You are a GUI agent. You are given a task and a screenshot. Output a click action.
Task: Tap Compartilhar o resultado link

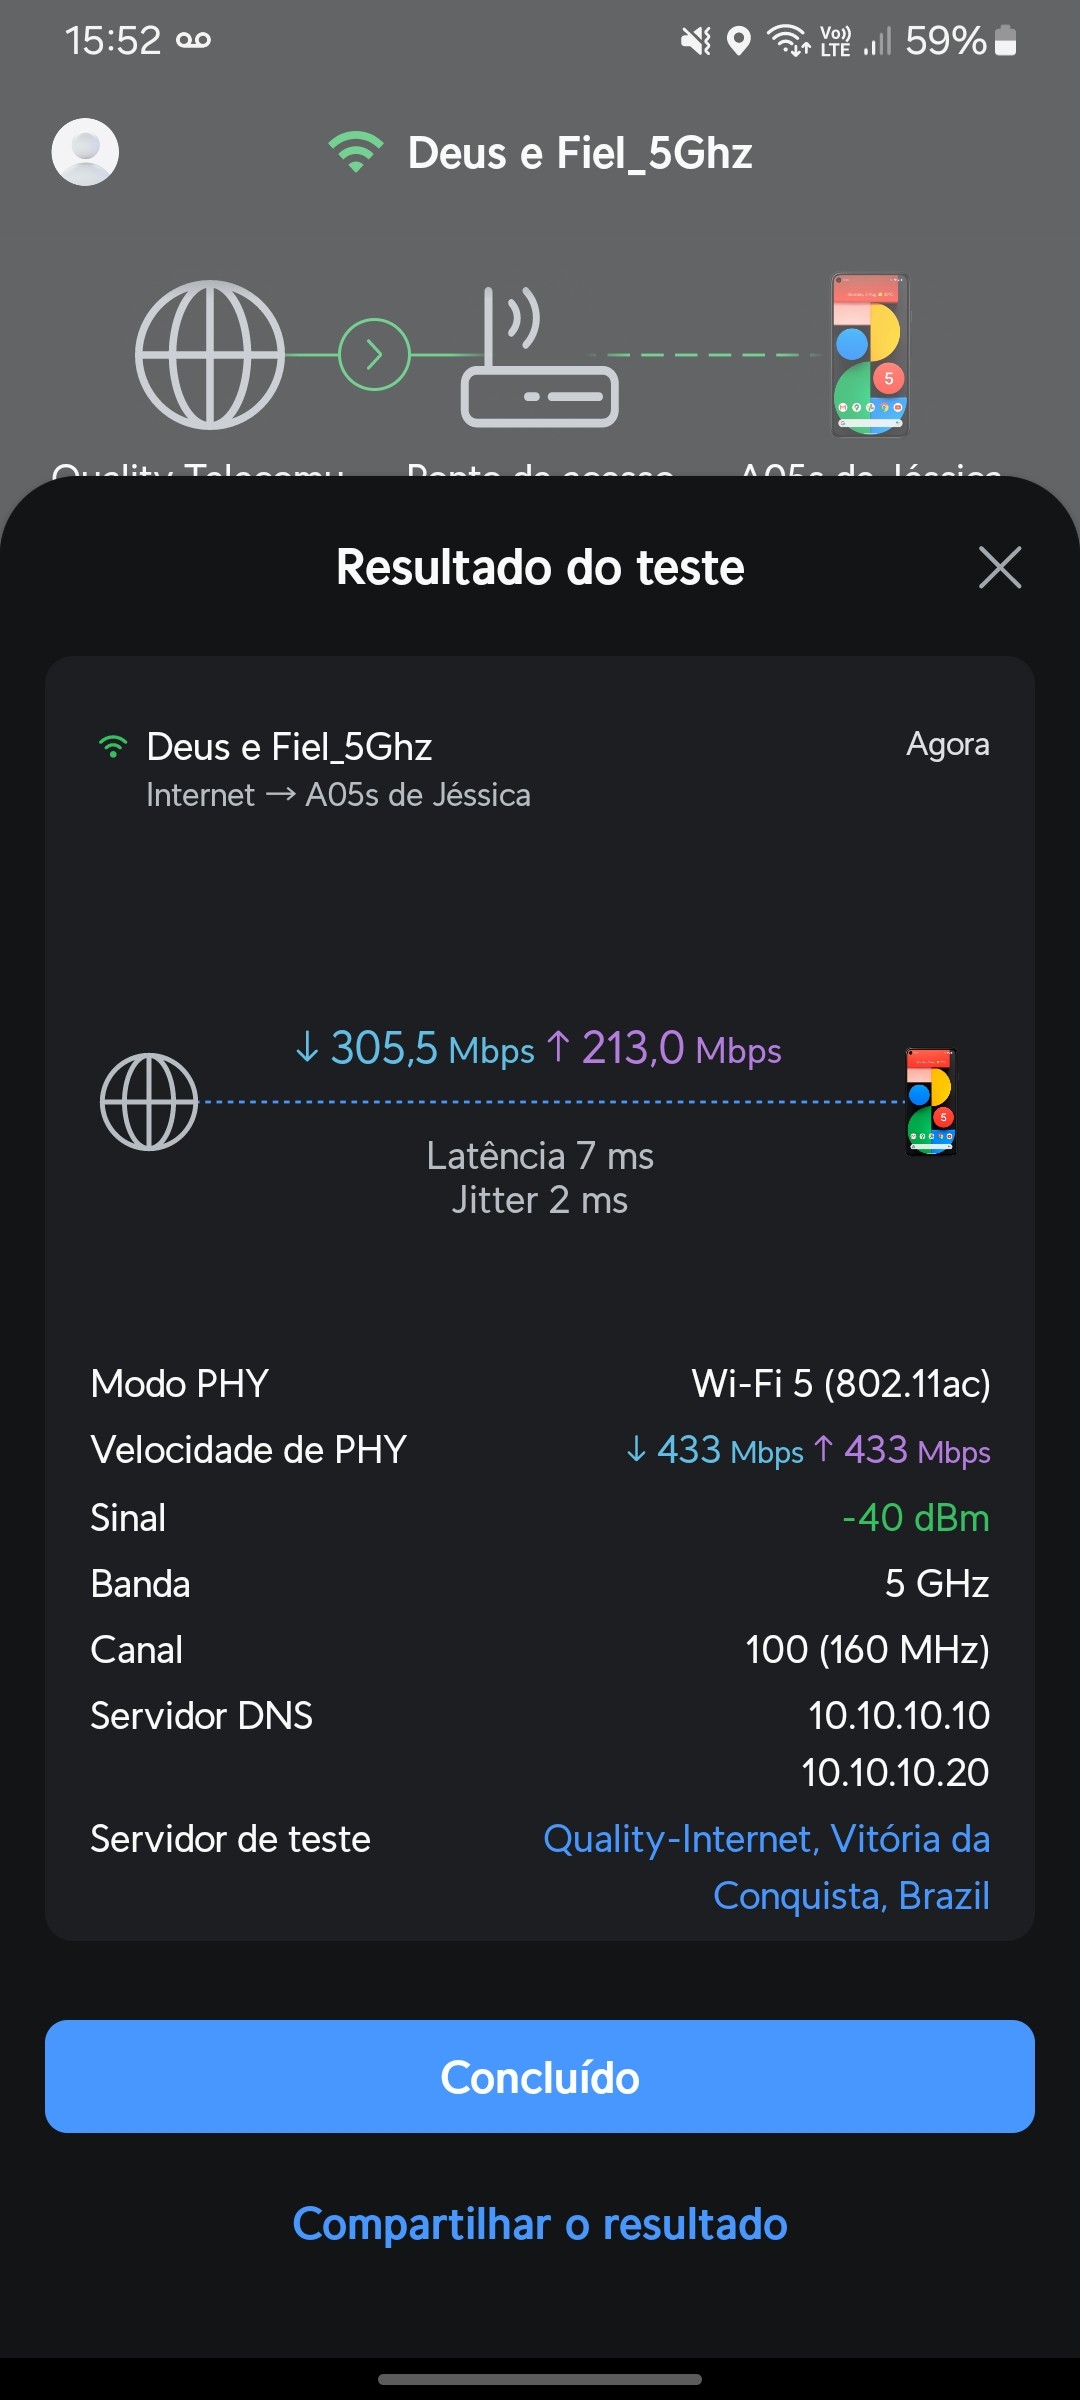[540, 2224]
